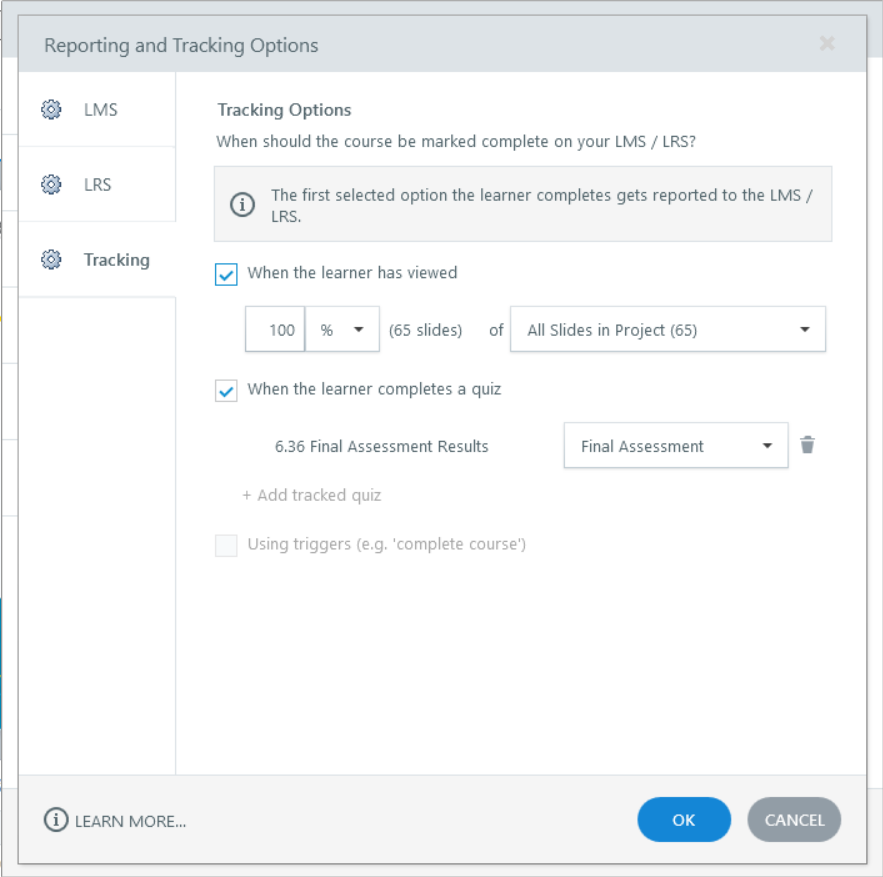This screenshot has height=877, width=883.
Task: Click the Learn More info icon
Action: (55, 820)
